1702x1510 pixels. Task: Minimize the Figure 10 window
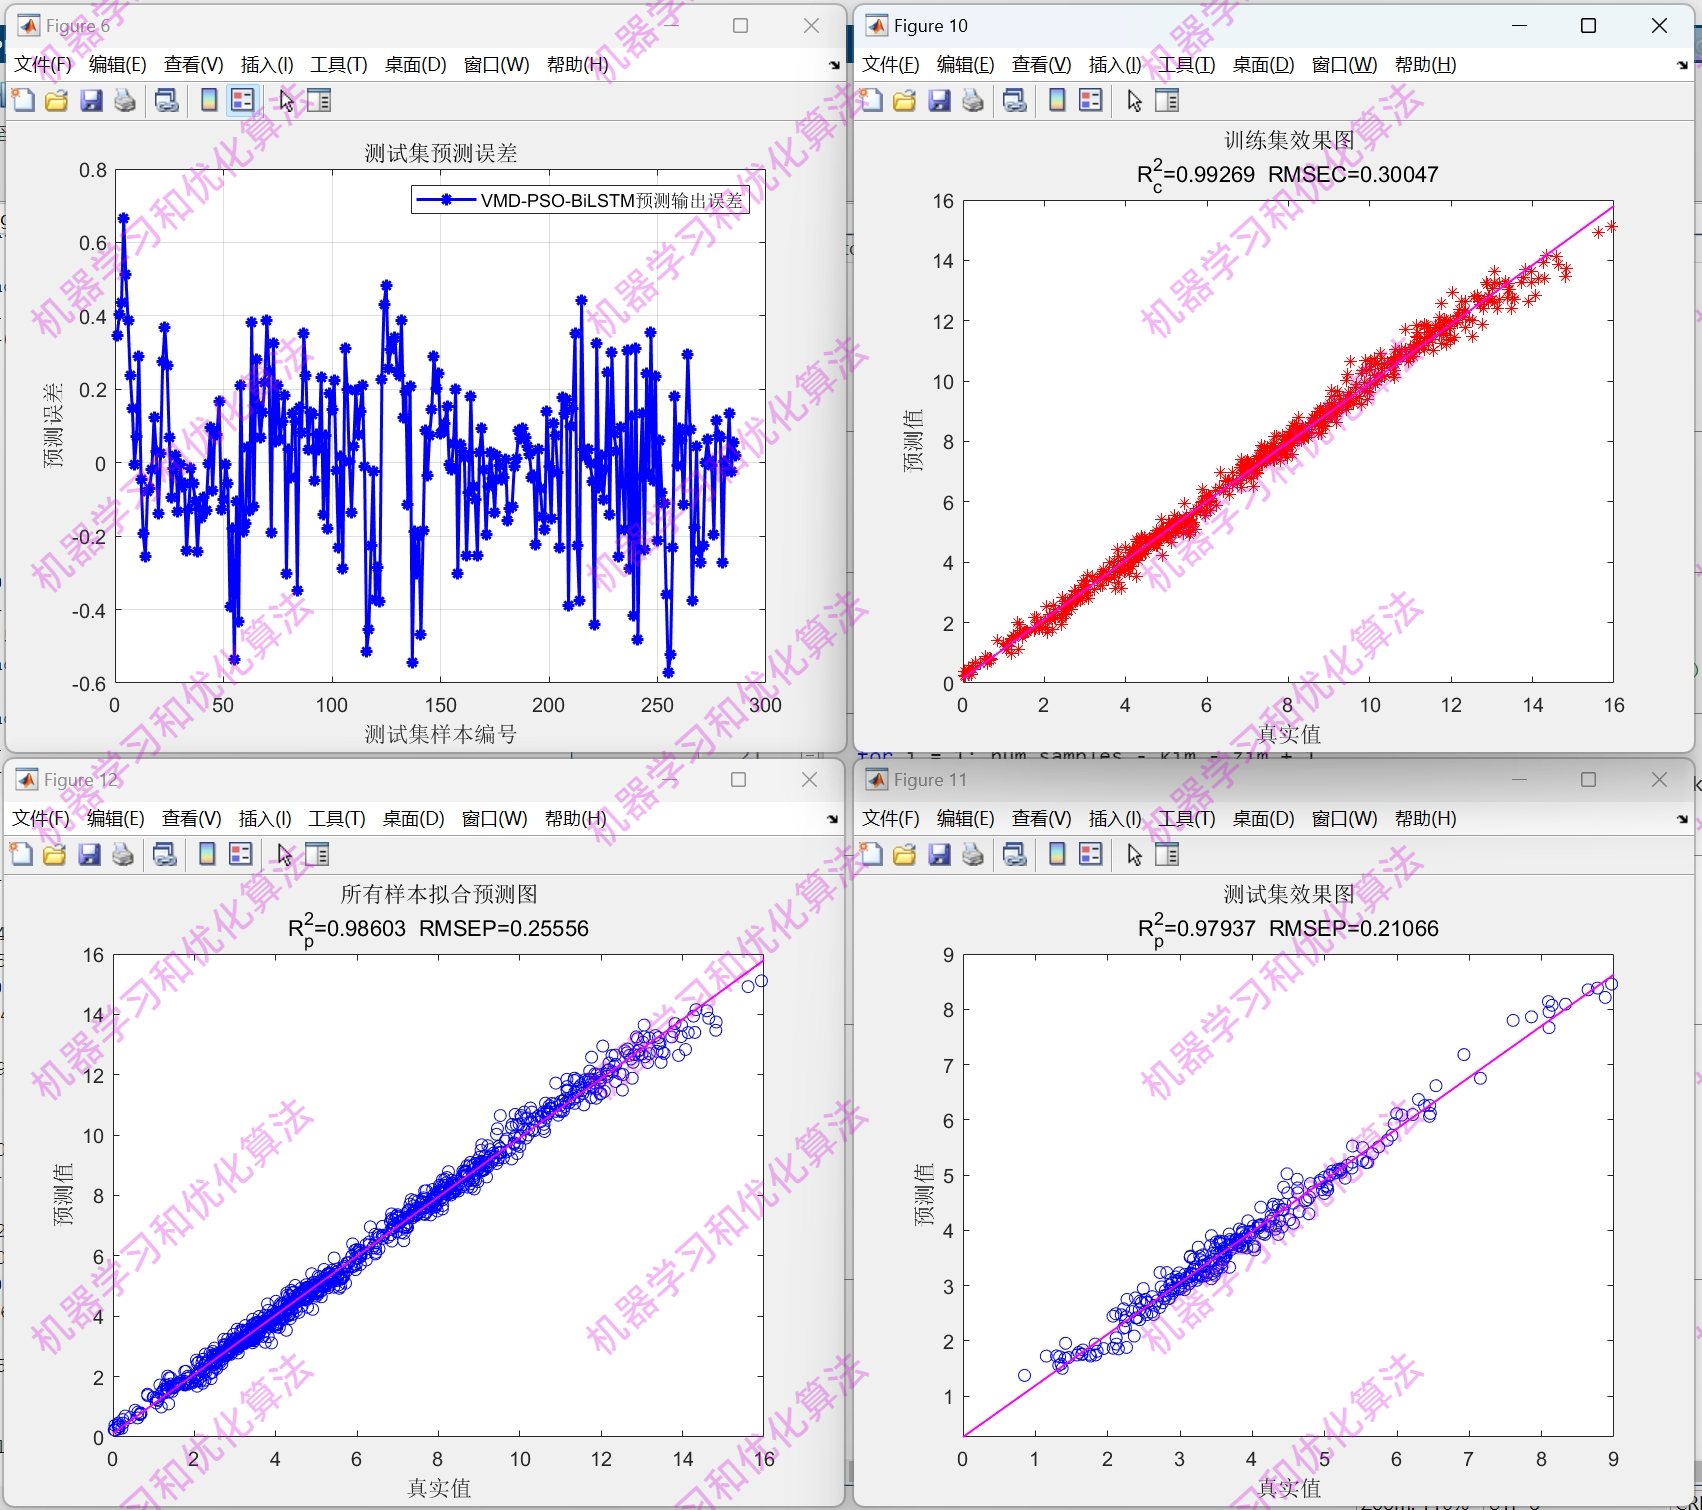click(1519, 26)
